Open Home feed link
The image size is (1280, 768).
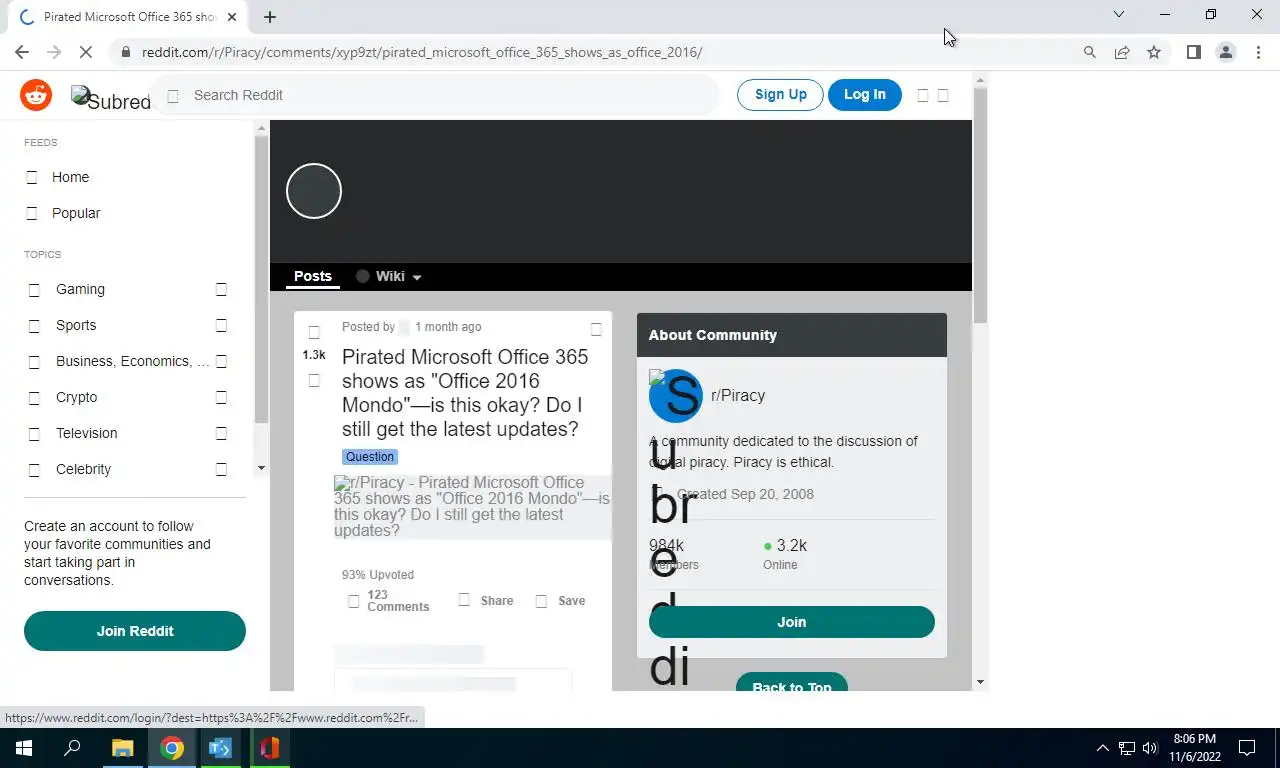click(x=70, y=177)
